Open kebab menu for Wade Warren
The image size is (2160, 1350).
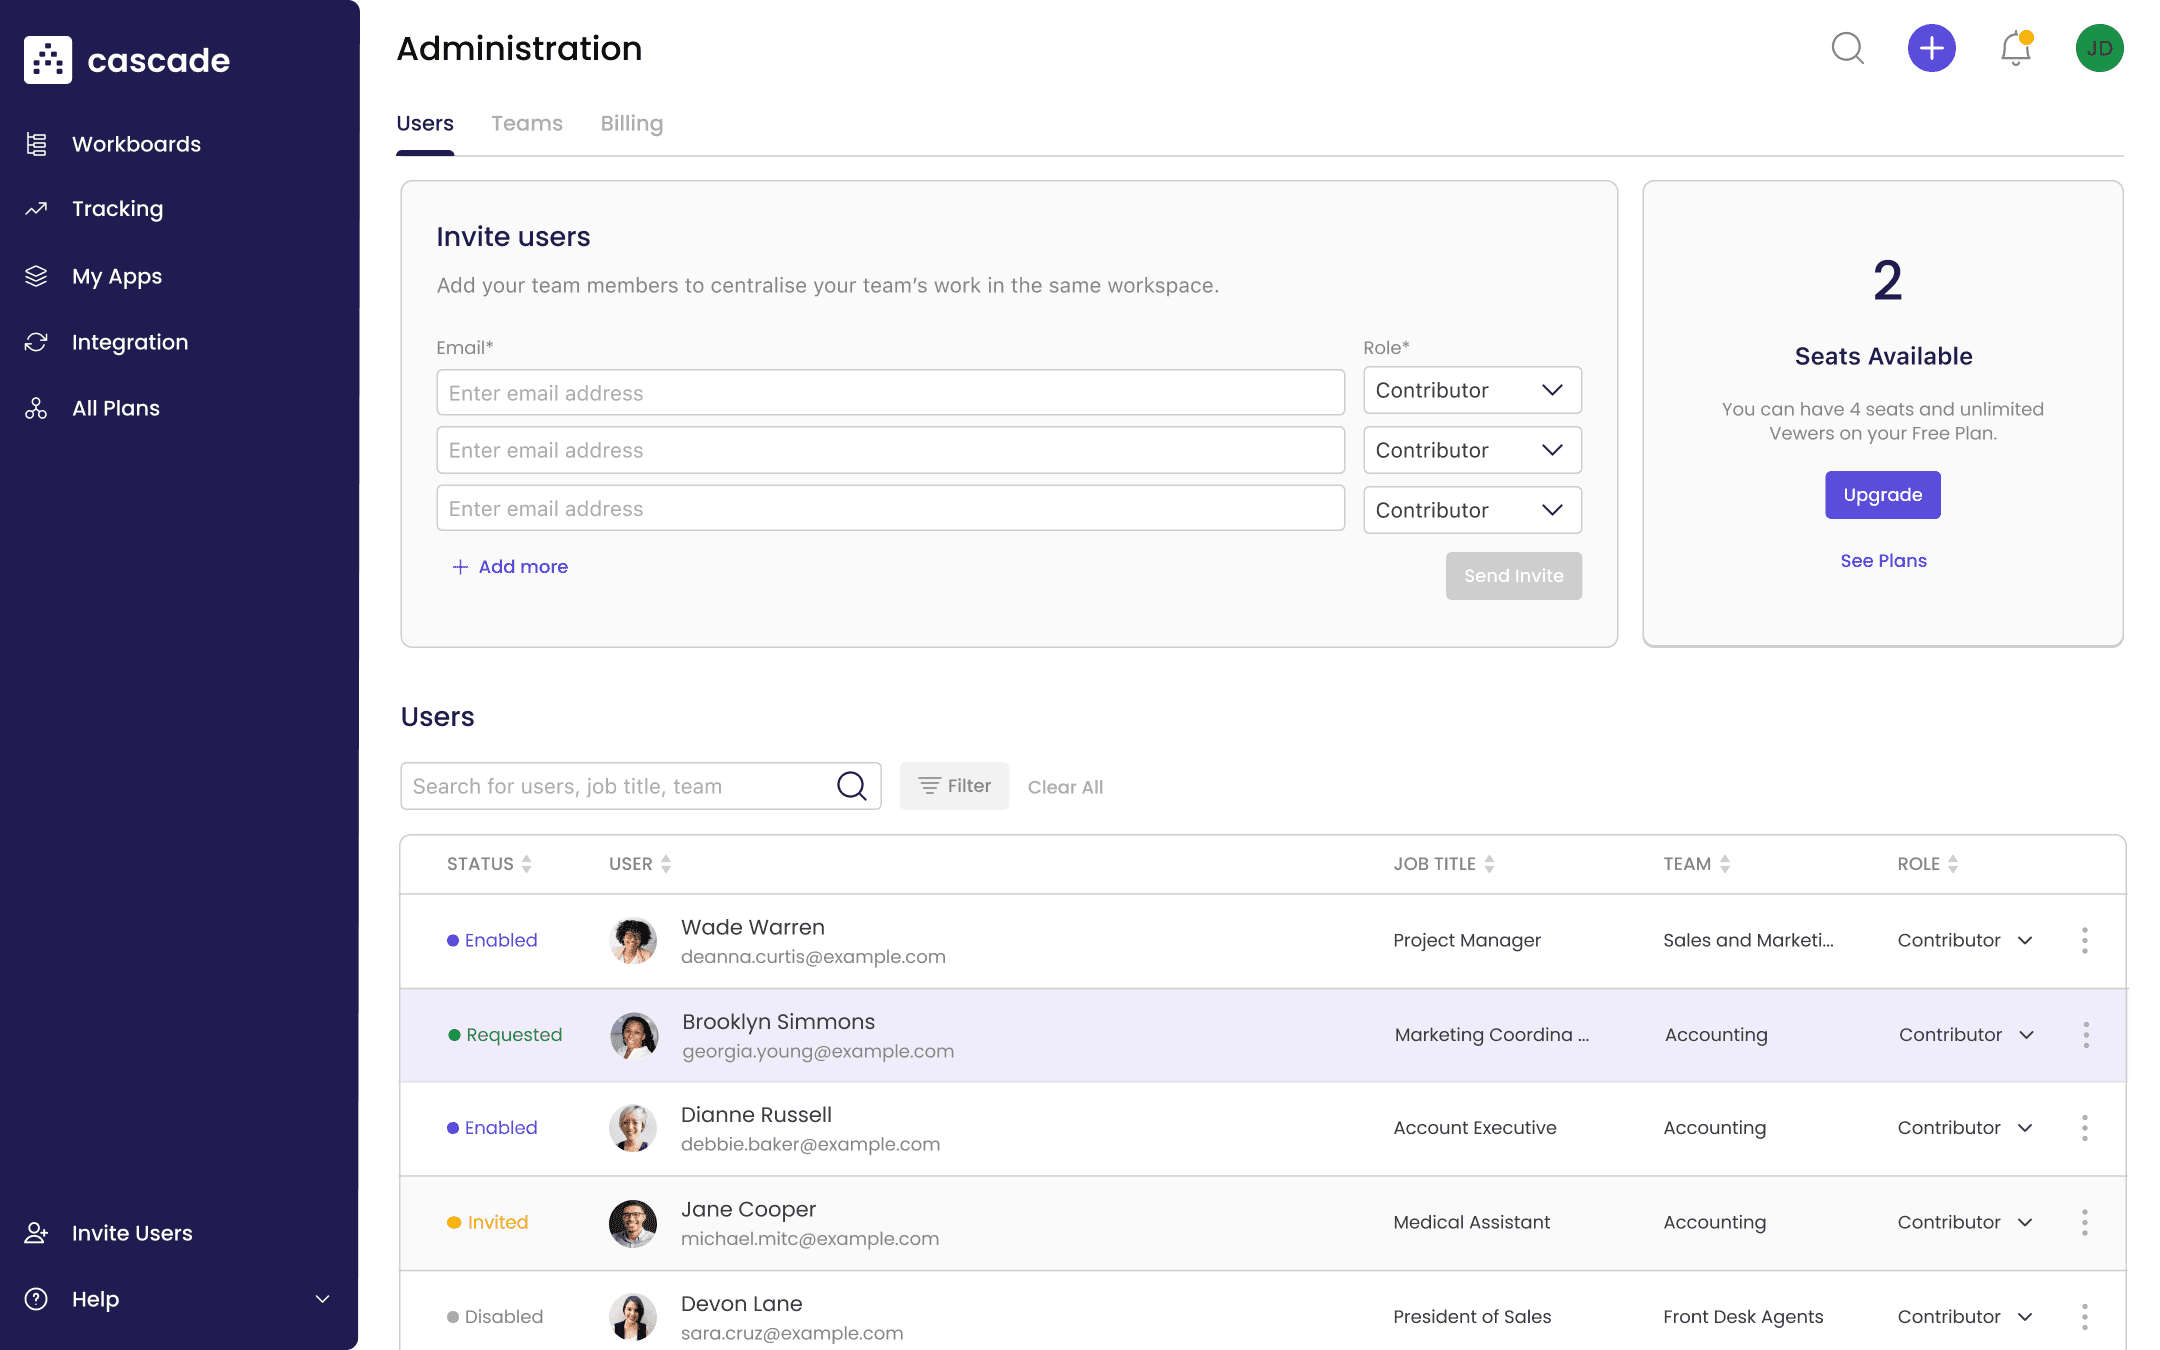point(2084,940)
